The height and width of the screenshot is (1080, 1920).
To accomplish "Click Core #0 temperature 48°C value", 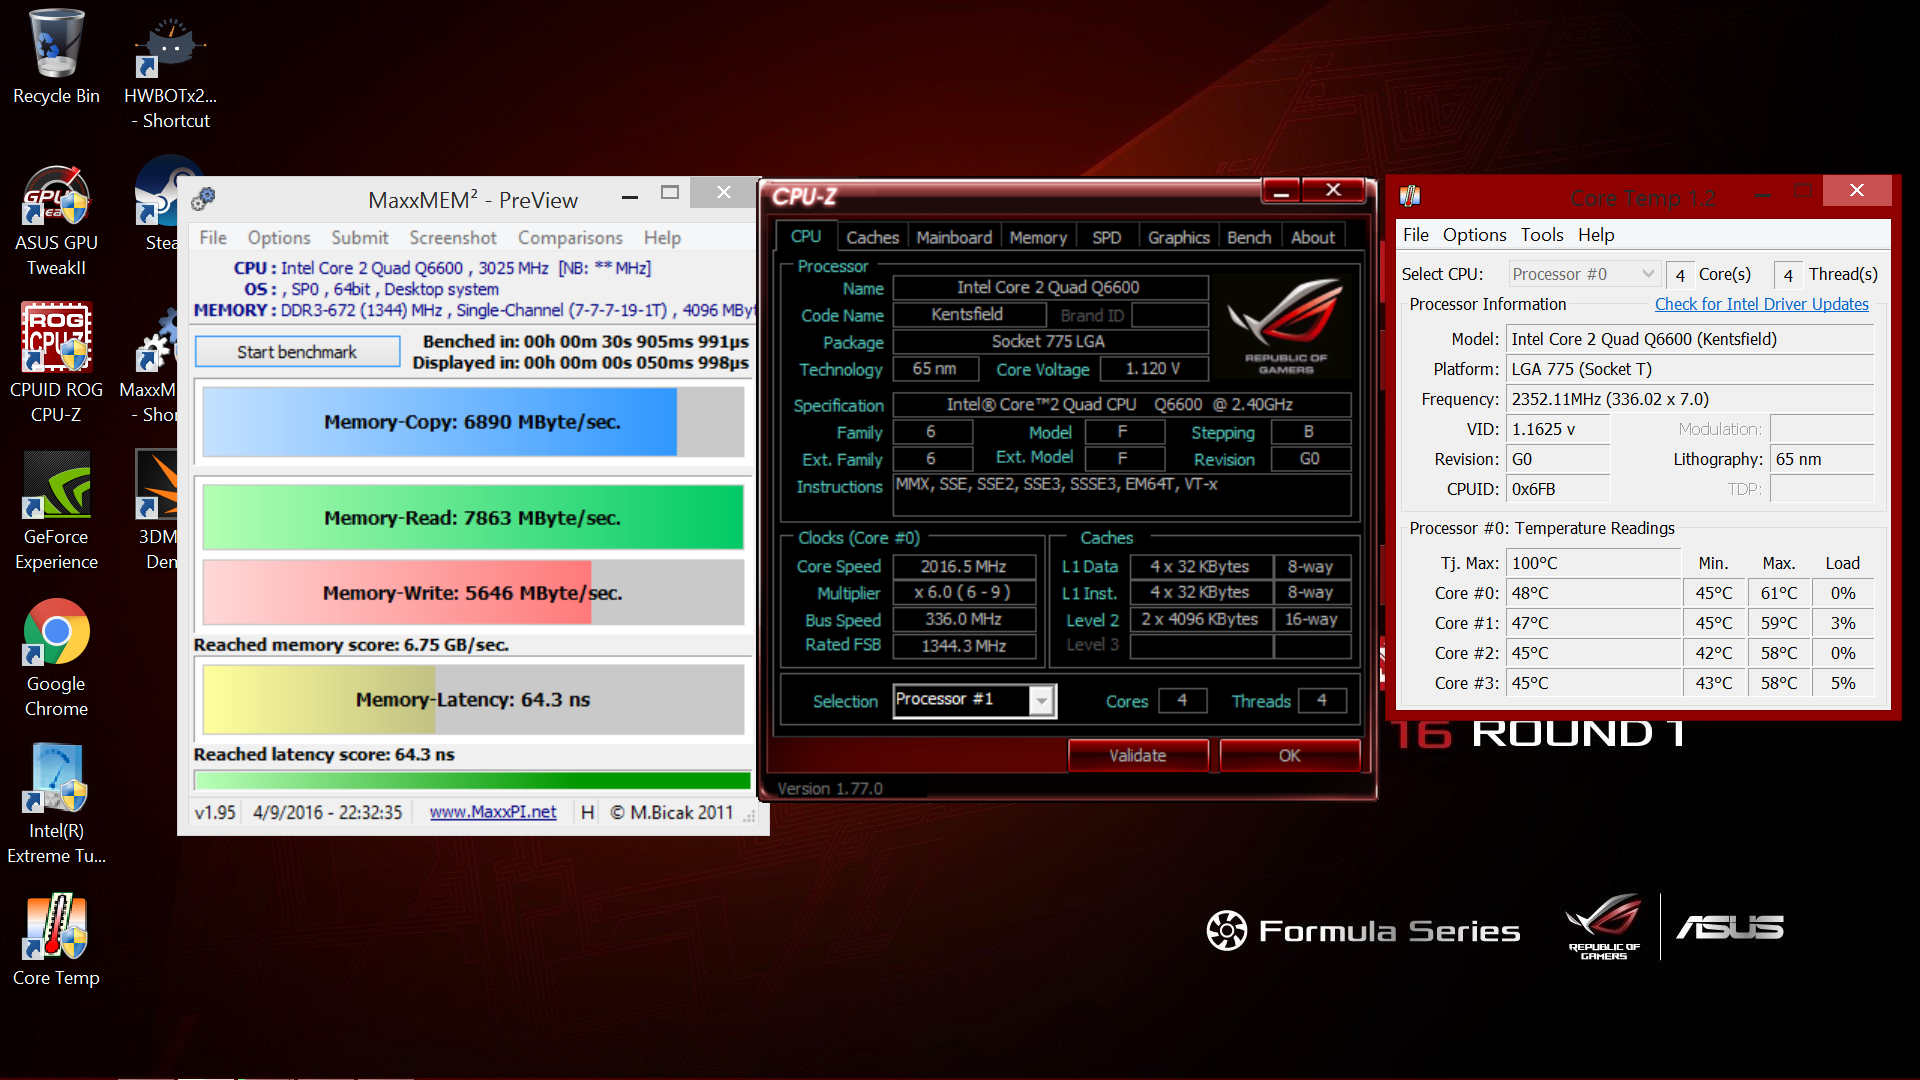I will tap(1593, 593).
